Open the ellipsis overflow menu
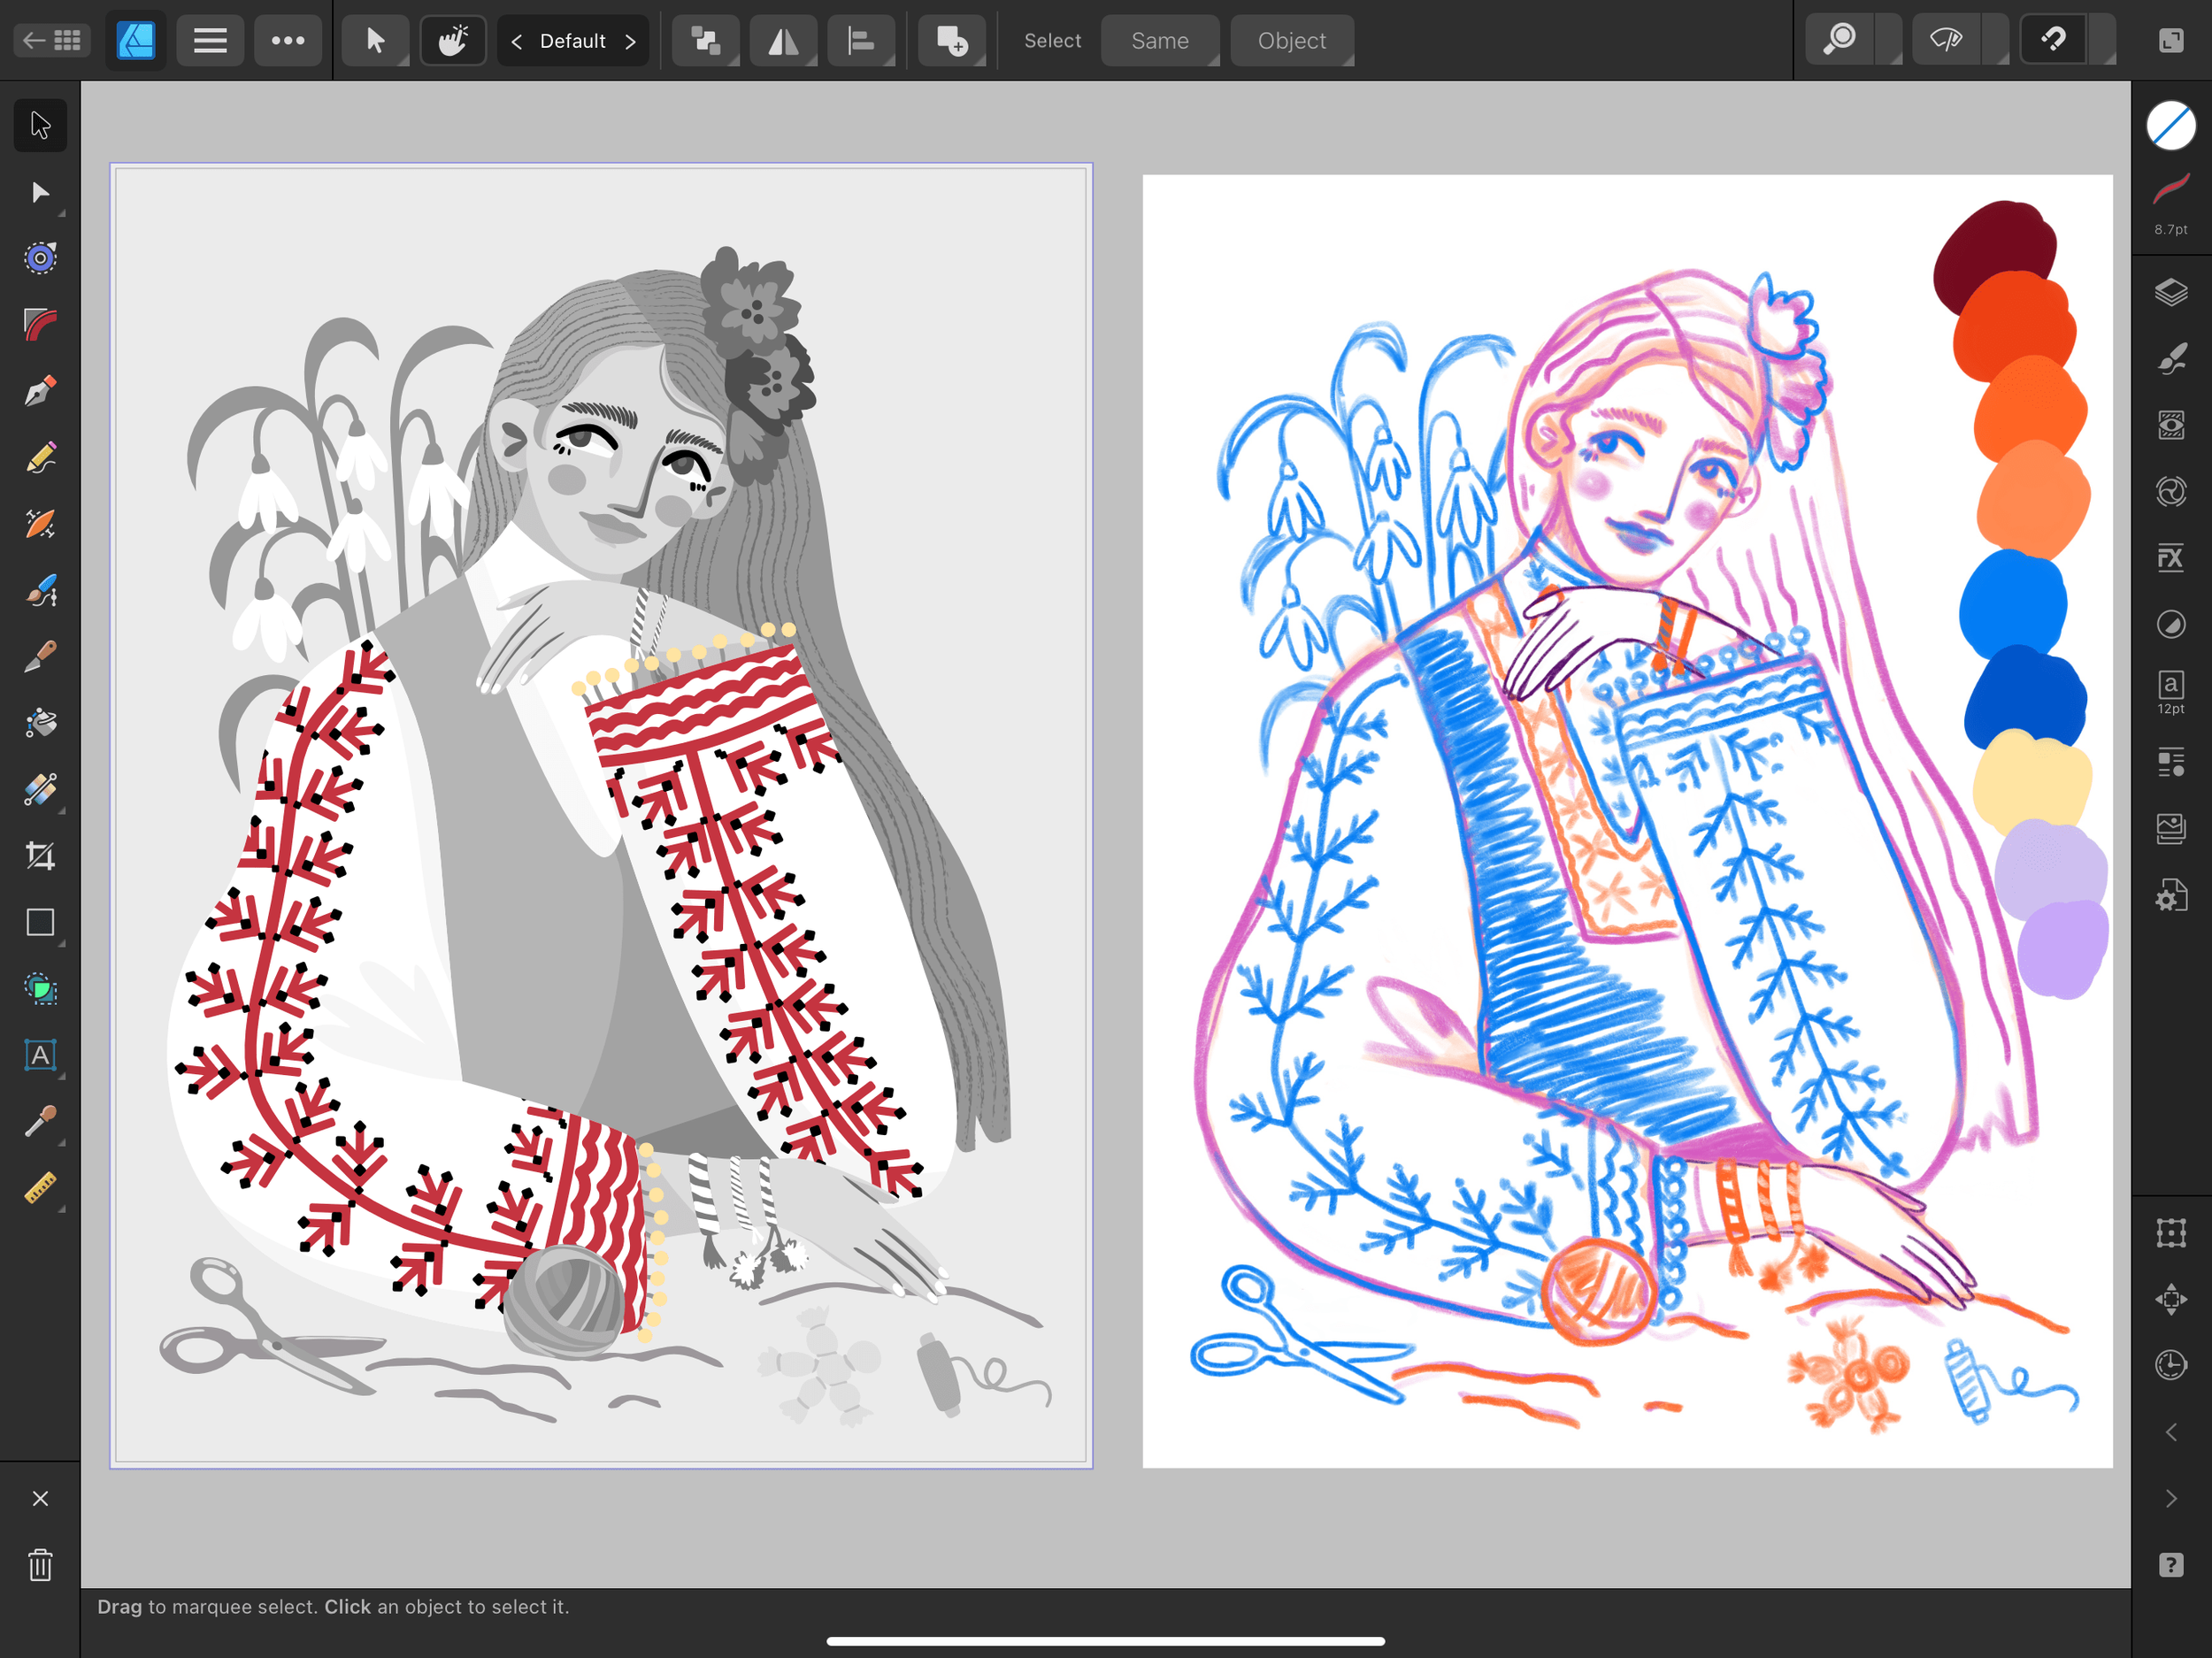Viewport: 2212px width, 1658px height. click(289, 40)
